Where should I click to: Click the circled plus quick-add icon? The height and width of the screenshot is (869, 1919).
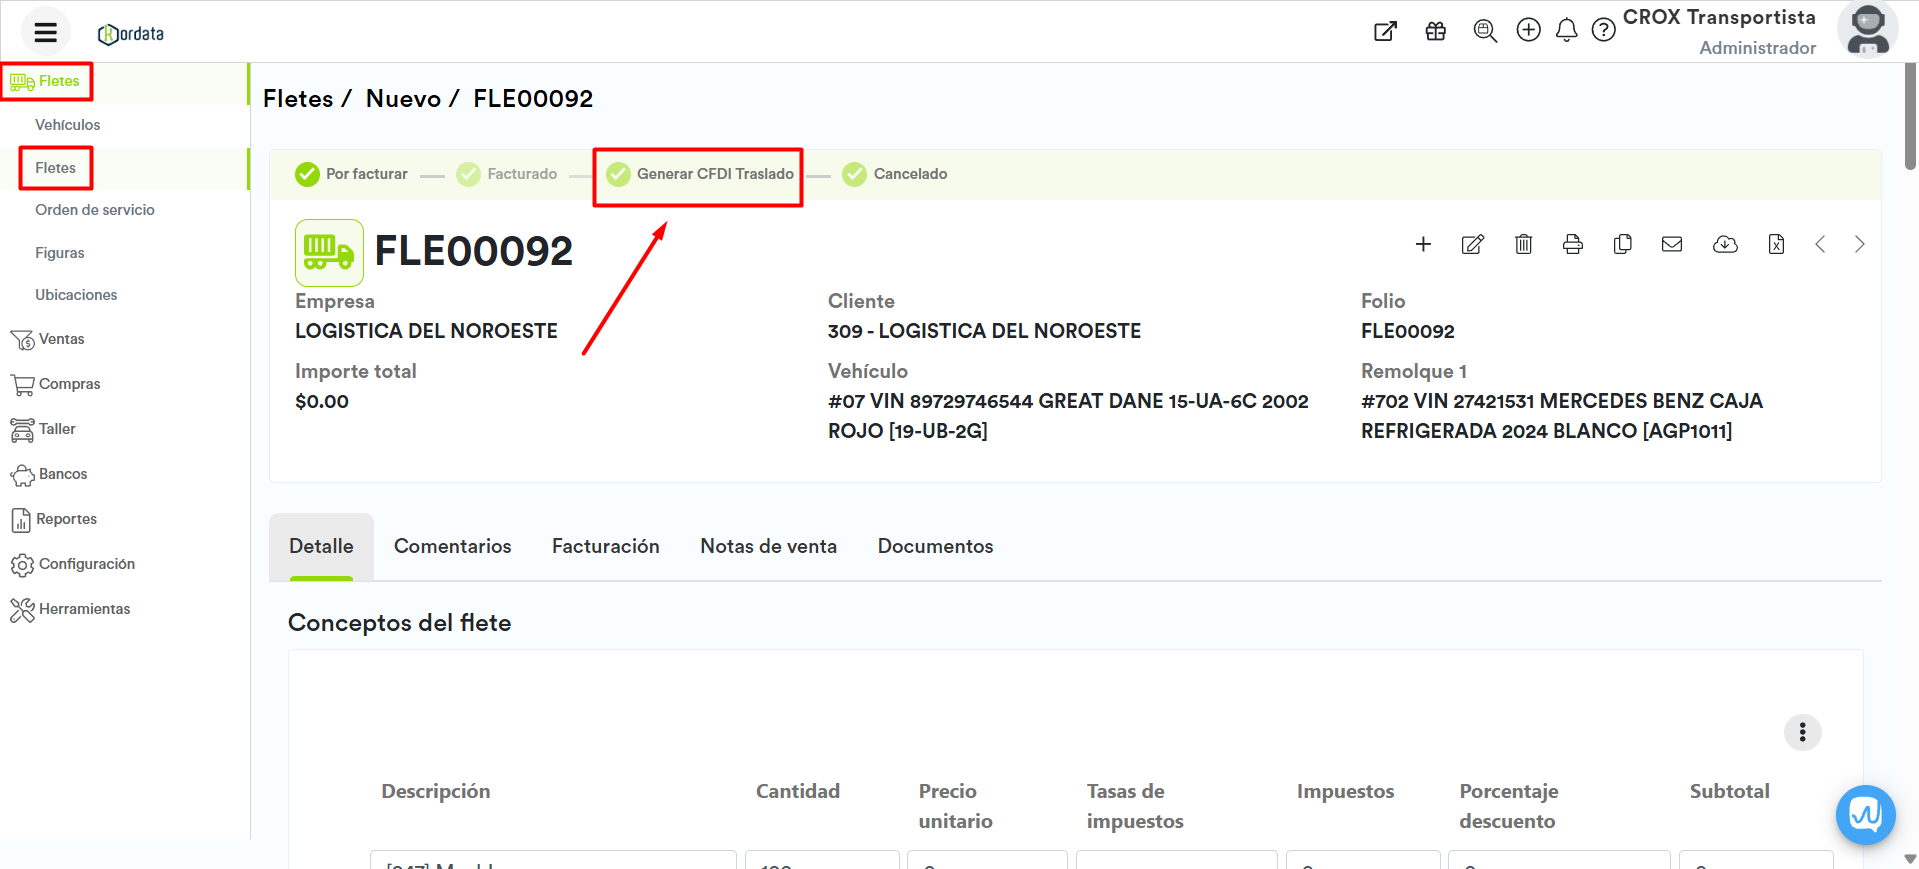coord(1528,30)
